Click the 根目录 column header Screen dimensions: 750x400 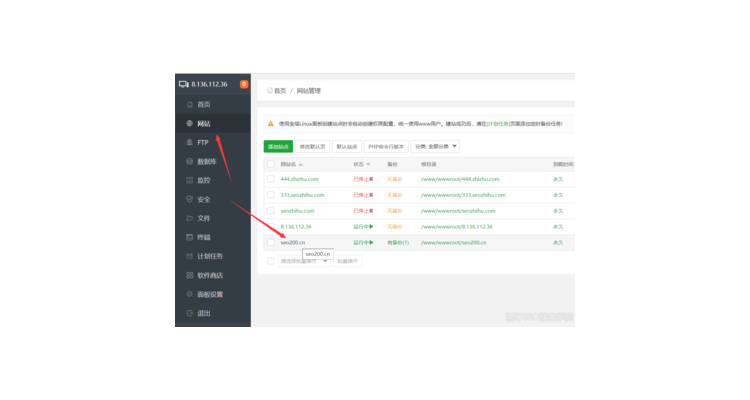pyautogui.click(x=429, y=164)
